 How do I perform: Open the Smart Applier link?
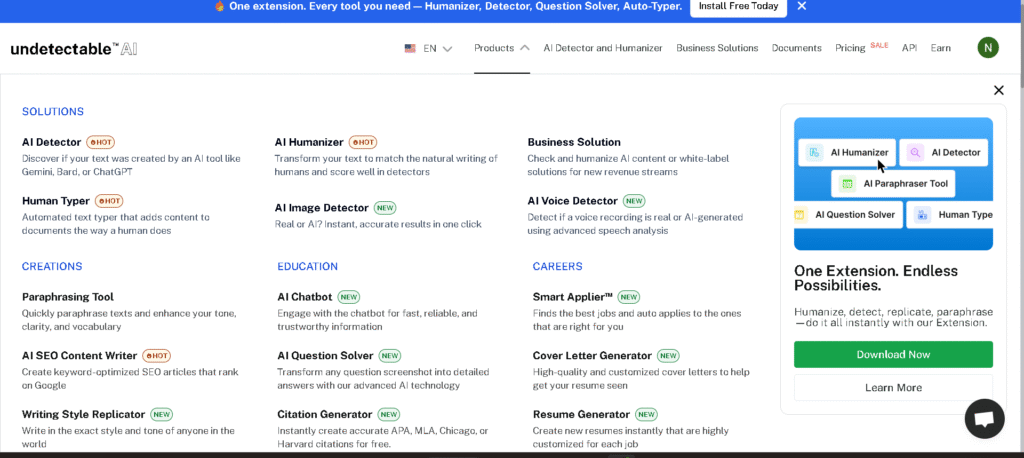573,297
